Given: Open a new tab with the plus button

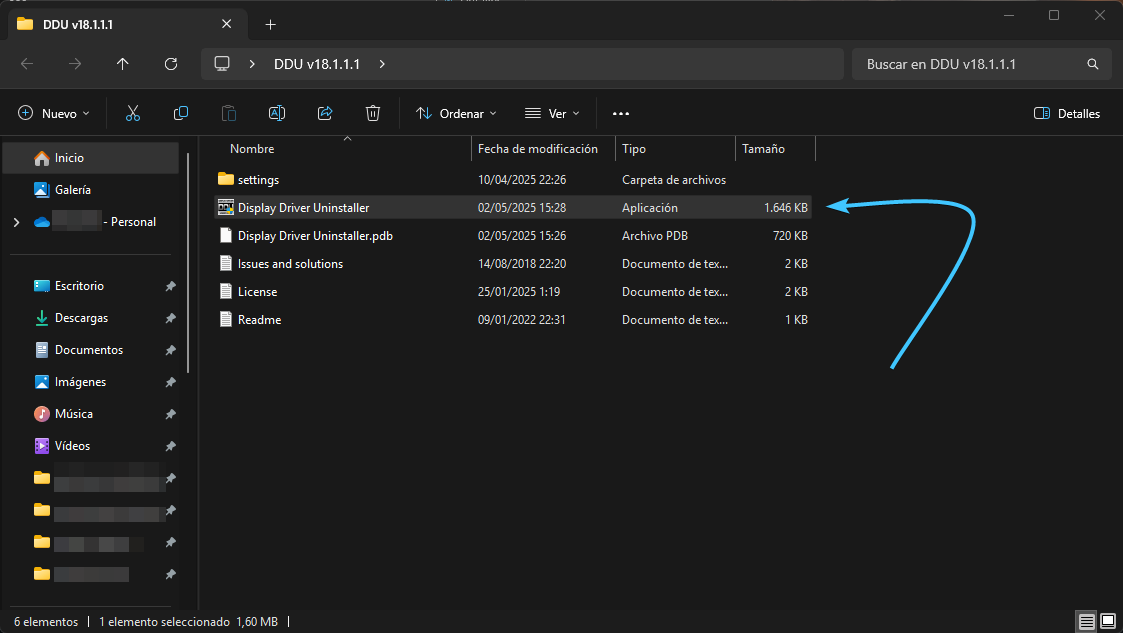Looking at the screenshot, I should click(270, 24).
